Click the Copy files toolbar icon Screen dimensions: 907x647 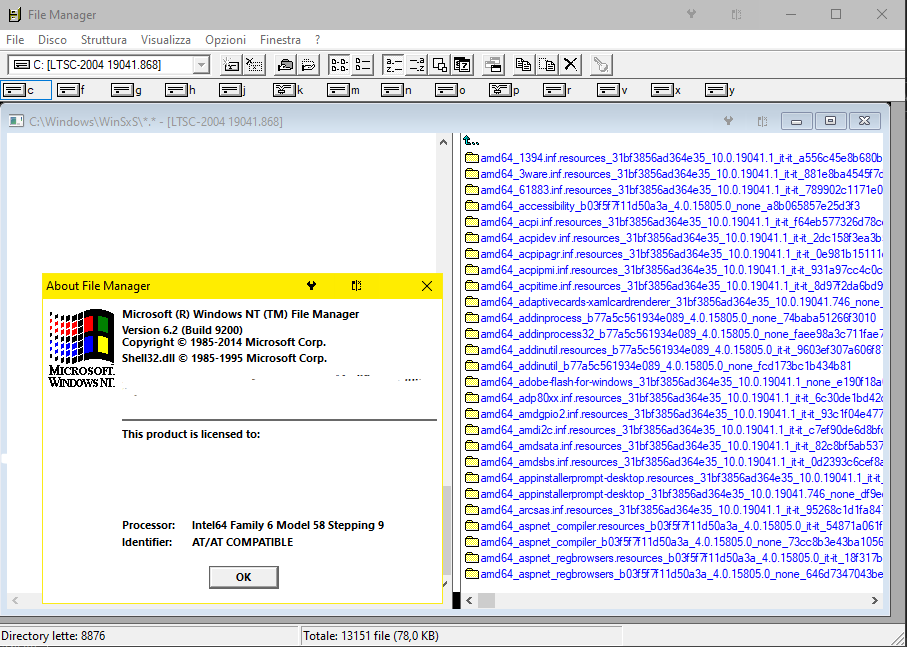(524, 65)
